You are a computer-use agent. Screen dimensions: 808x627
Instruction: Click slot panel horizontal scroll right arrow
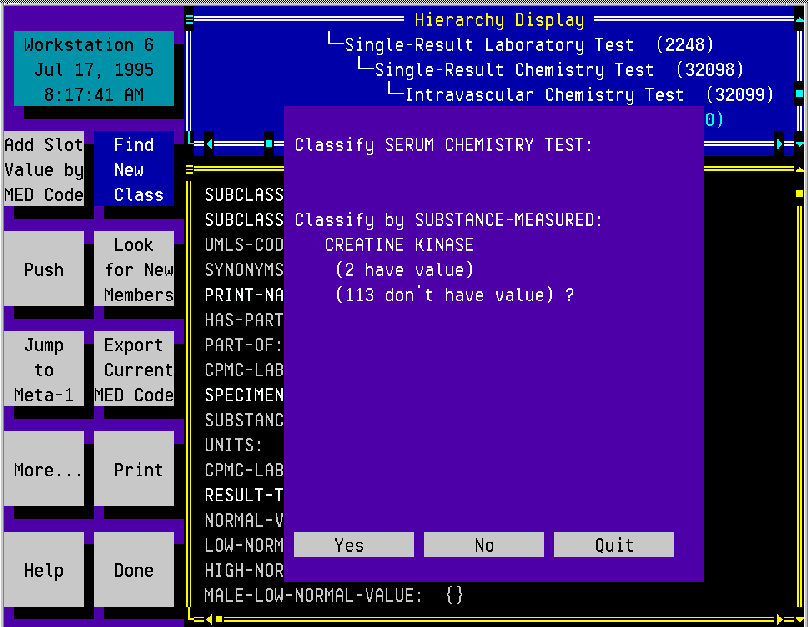point(779,619)
